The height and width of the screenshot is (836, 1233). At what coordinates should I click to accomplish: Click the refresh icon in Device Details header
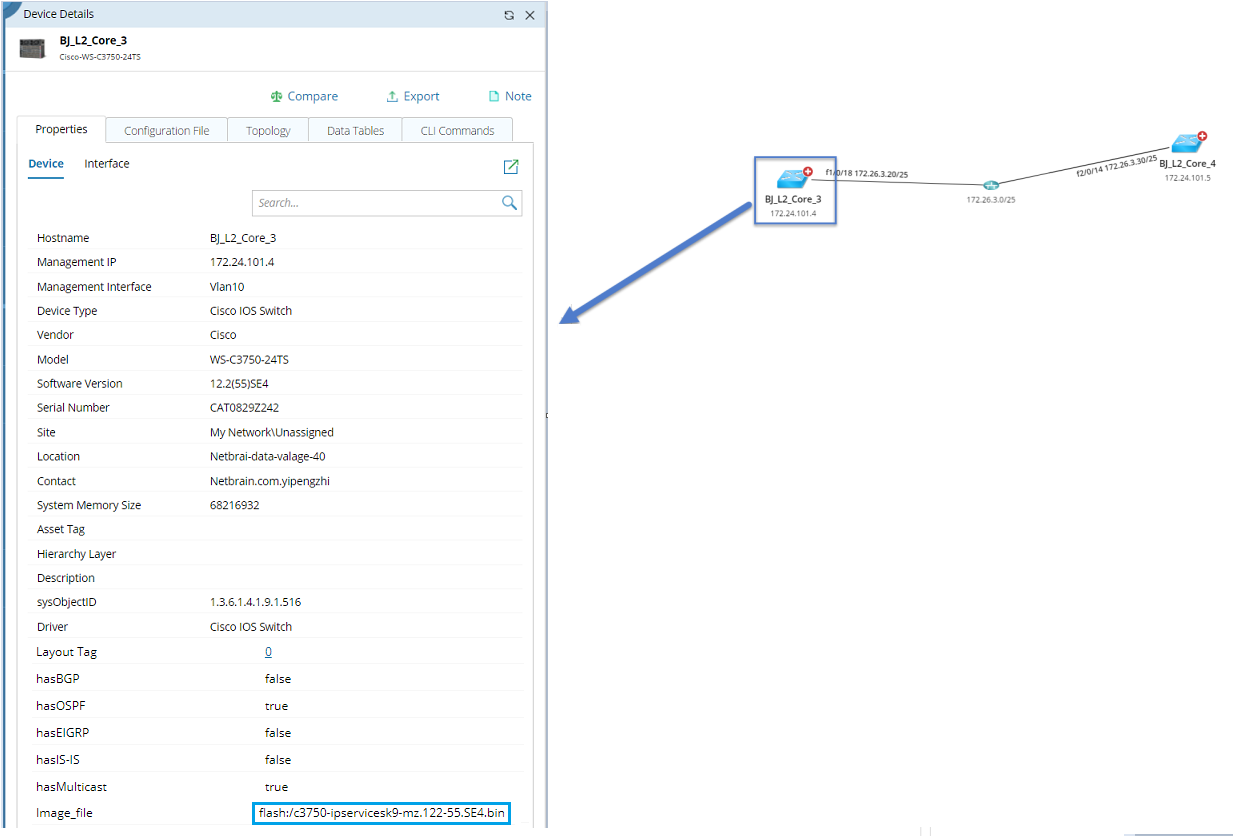[x=509, y=15]
